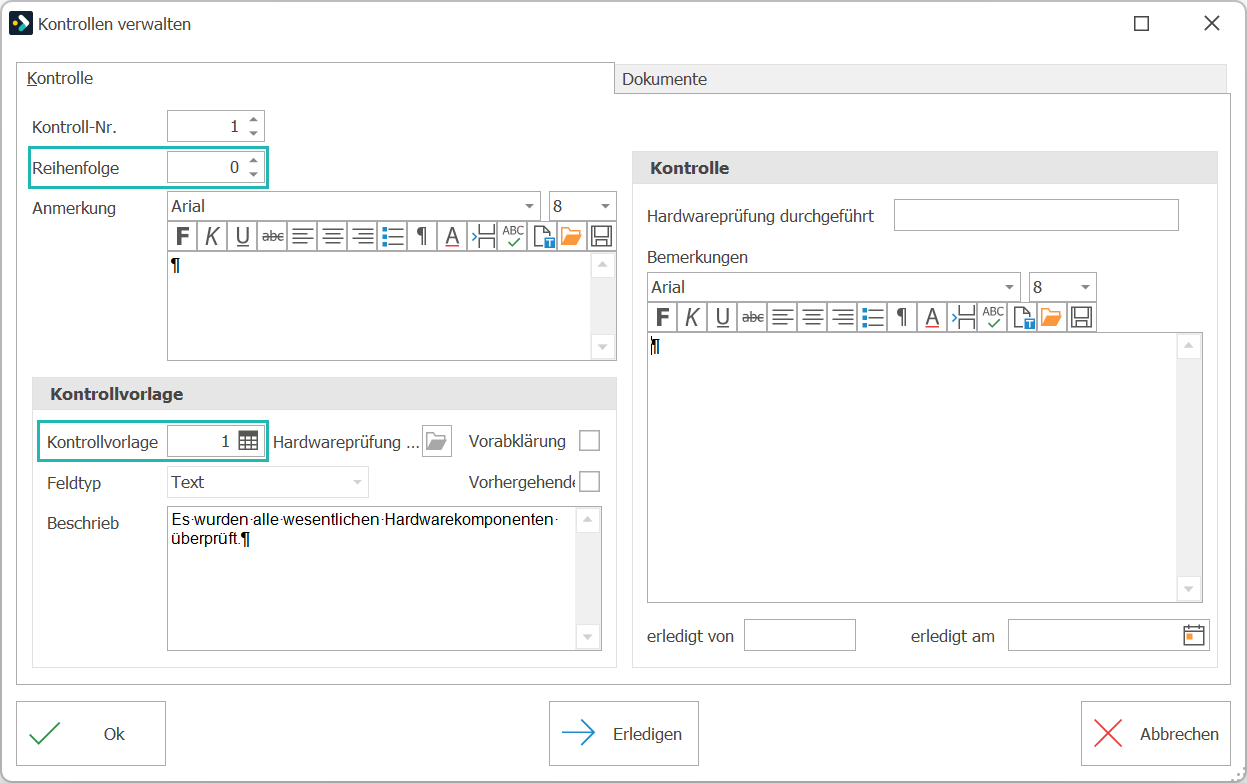Open Kontrollvorlage lookup table icon
This screenshot has width=1247, height=783.
[248, 441]
